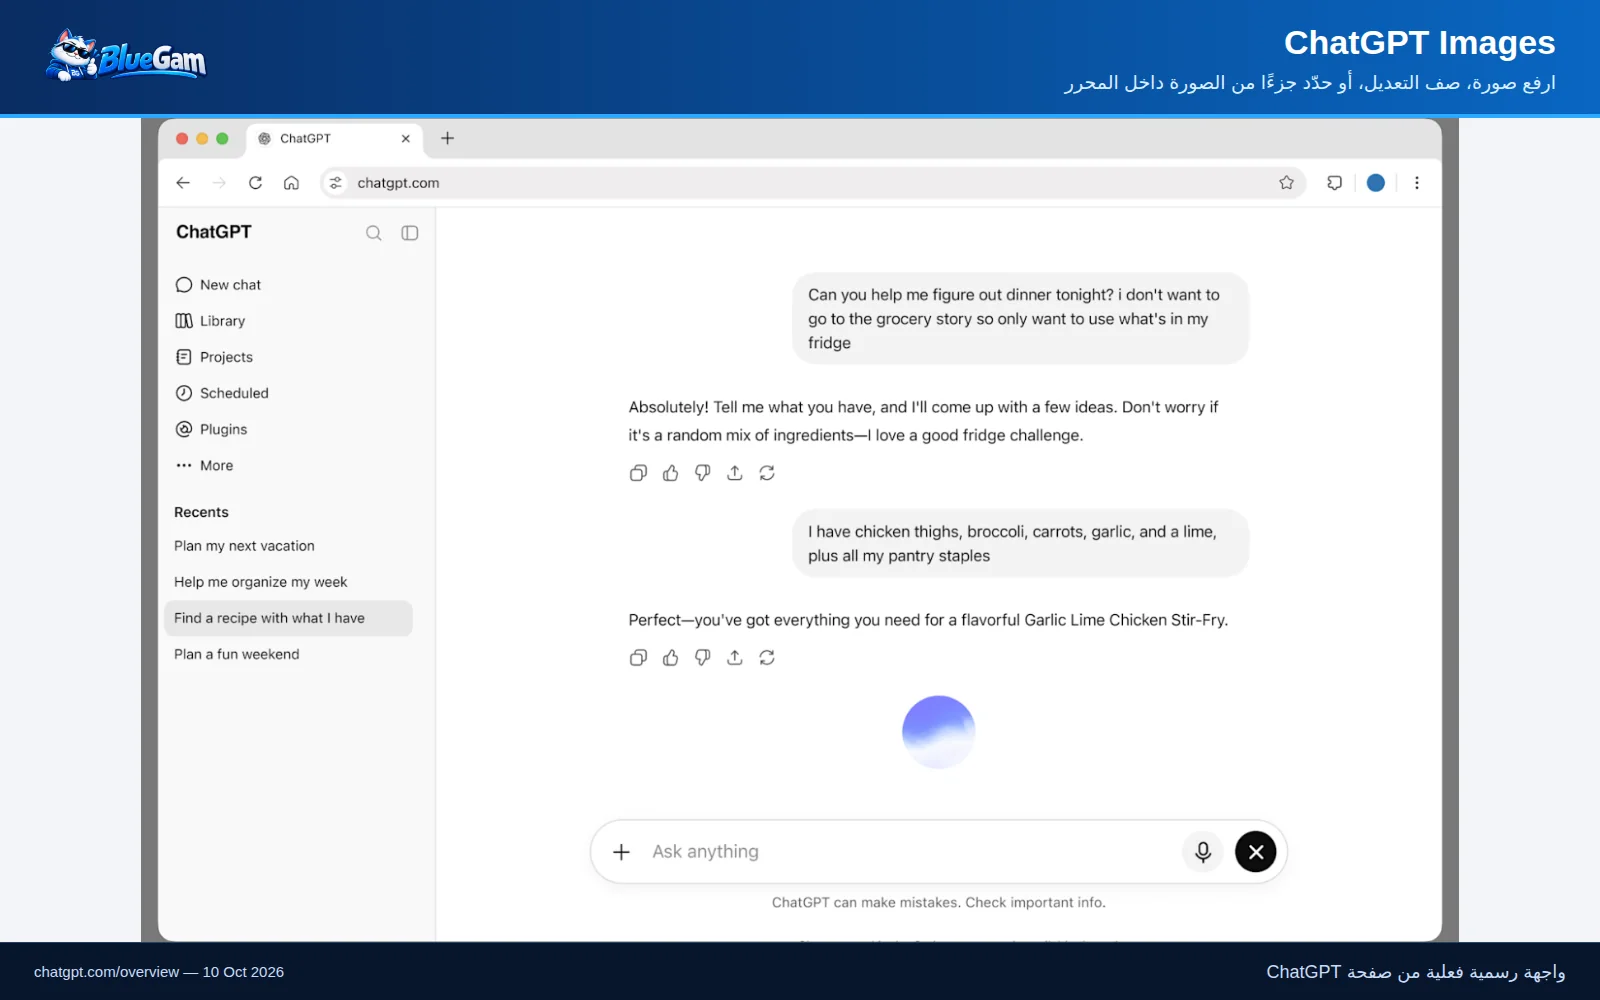Screen dimensions: 1600x1000
Task: Click the ChatGPT sidebar title
Action: point(214,232)
